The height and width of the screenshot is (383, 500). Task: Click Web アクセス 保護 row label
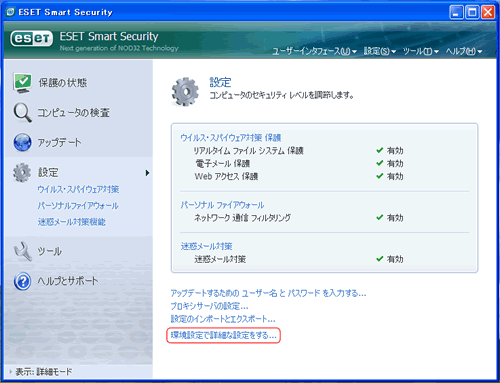[226, 176]
